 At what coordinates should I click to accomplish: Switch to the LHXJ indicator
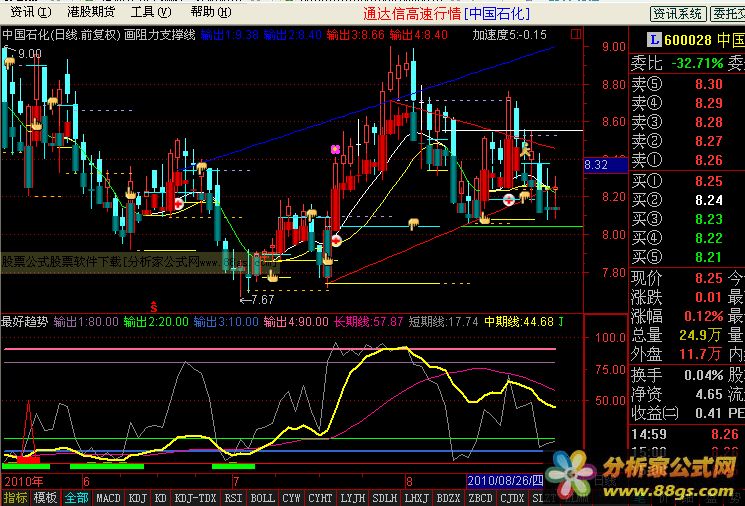click(x=417, y=498)
